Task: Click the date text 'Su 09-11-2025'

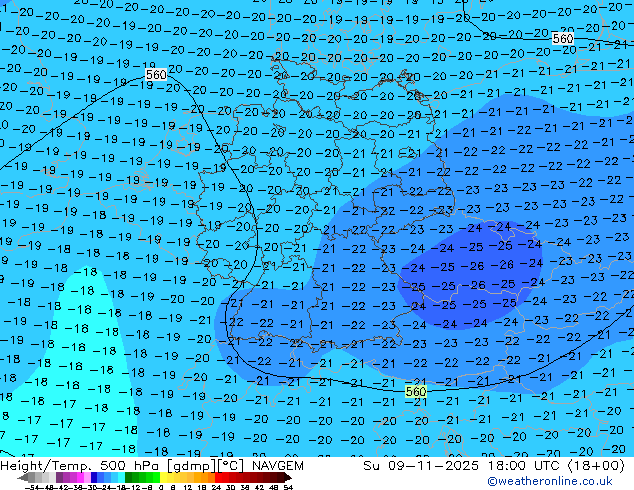Action: [x=421, y=466]
